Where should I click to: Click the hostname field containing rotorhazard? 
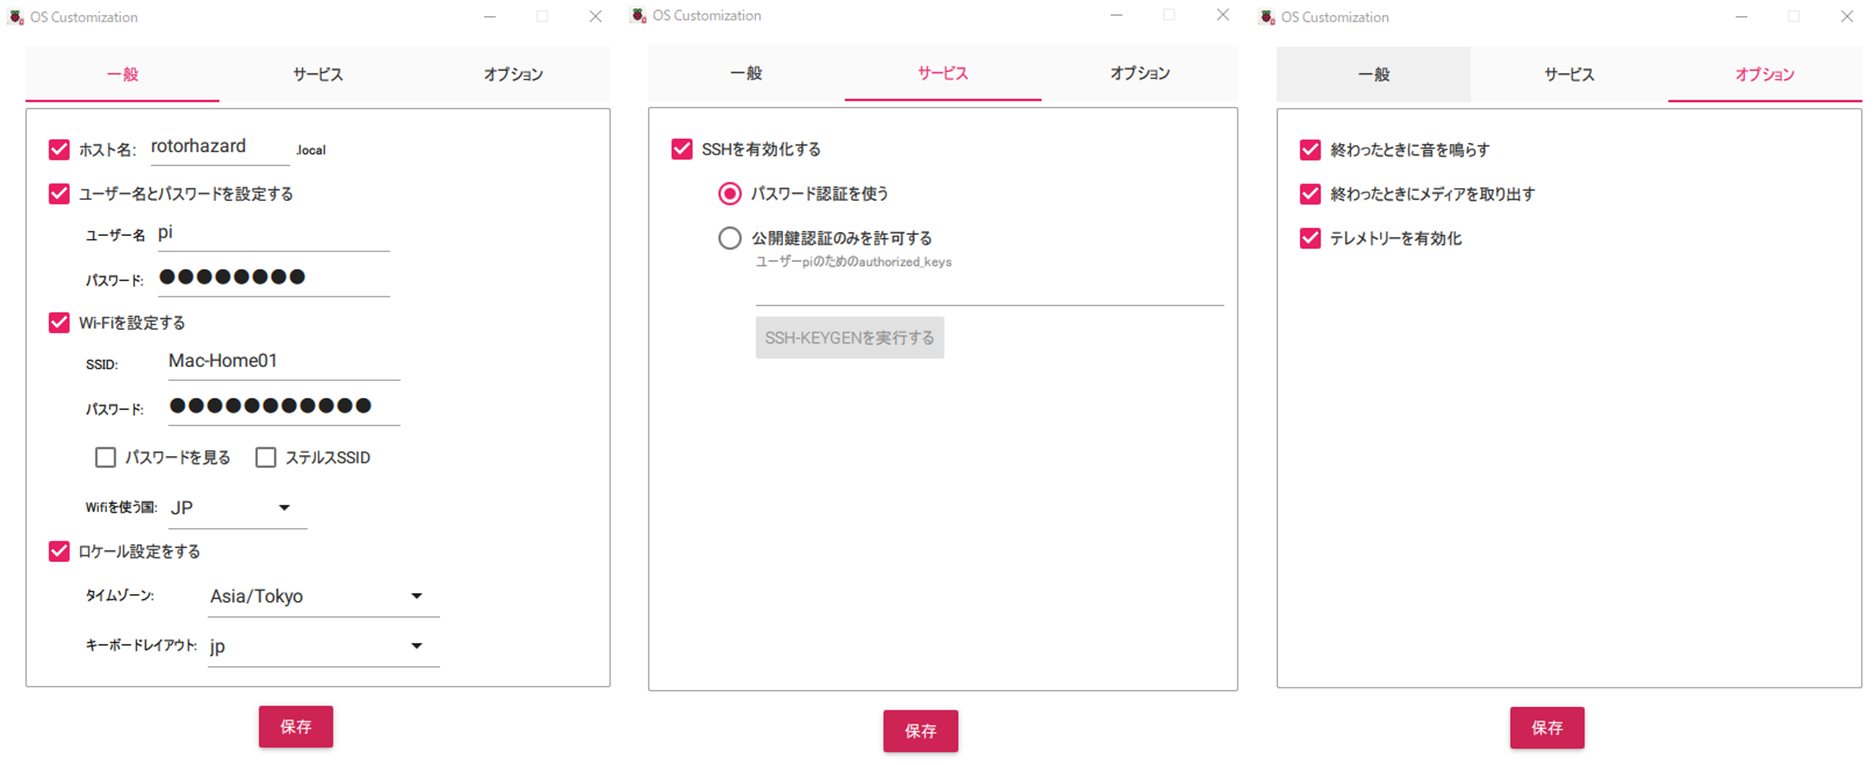coord(220,147)
